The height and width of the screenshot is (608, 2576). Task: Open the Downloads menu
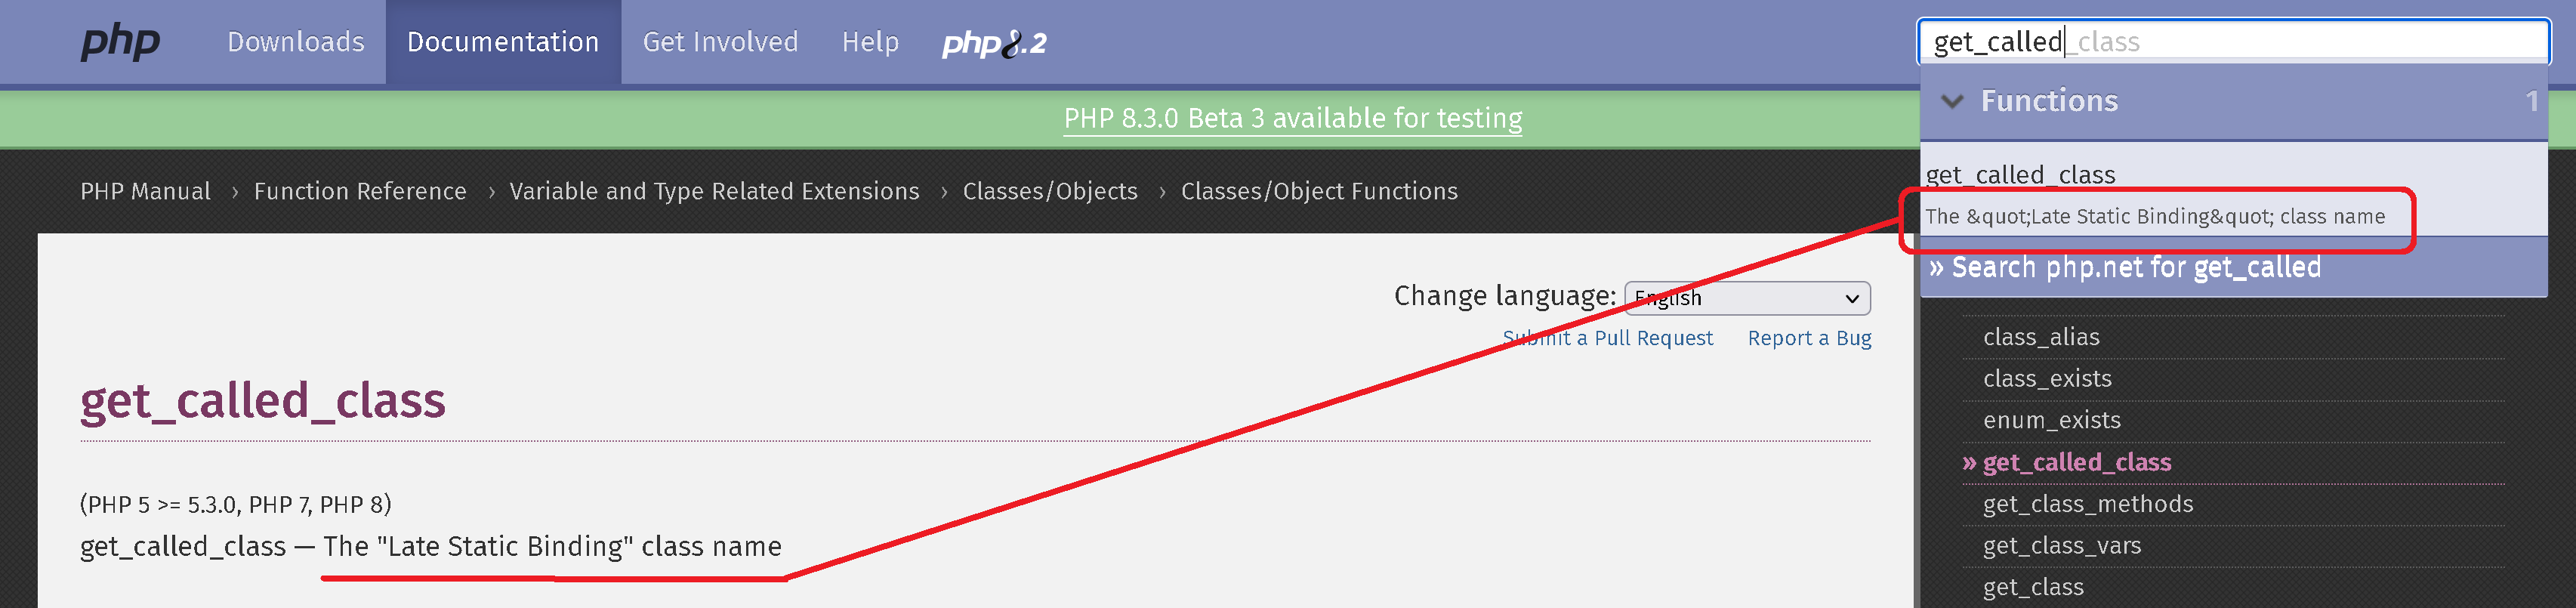(x=295, y=42)
